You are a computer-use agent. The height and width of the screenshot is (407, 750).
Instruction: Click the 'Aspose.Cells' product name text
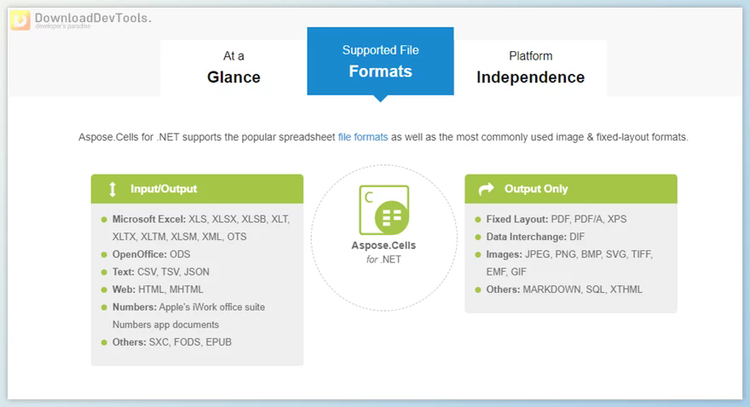384,245
